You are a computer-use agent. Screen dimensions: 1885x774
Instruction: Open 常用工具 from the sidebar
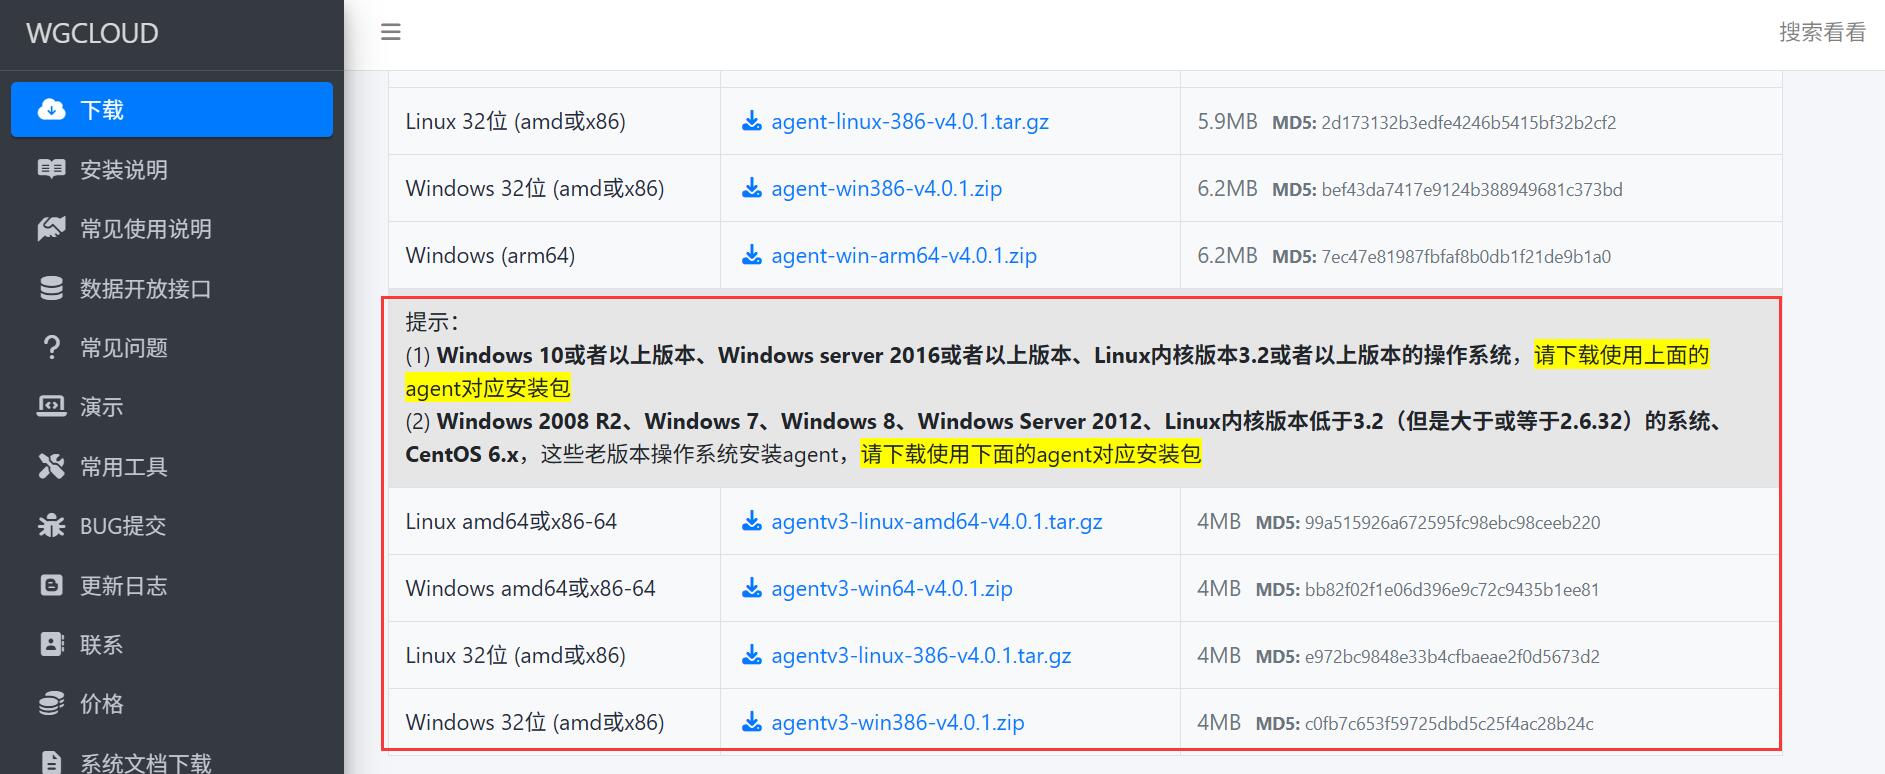(172, 466)
